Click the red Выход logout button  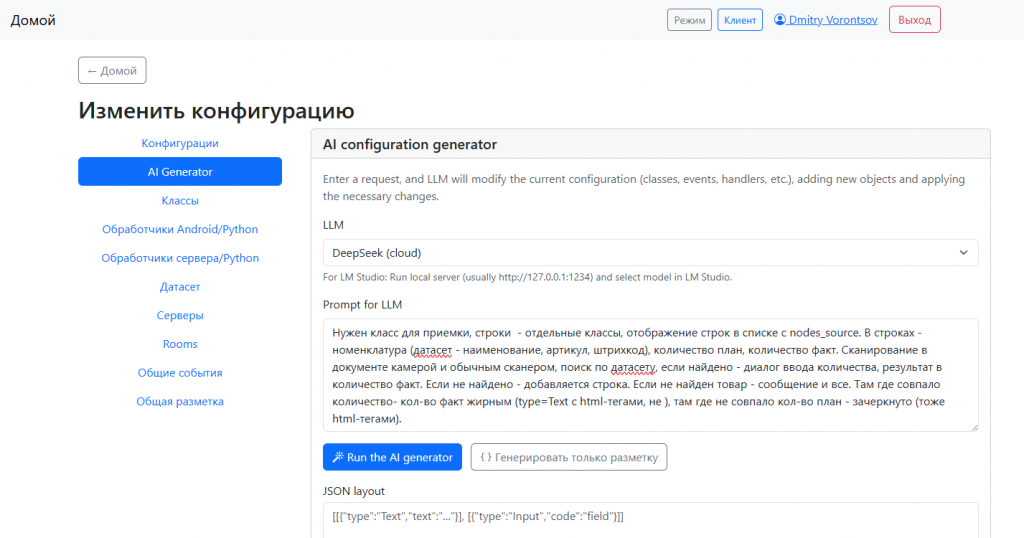914,20
